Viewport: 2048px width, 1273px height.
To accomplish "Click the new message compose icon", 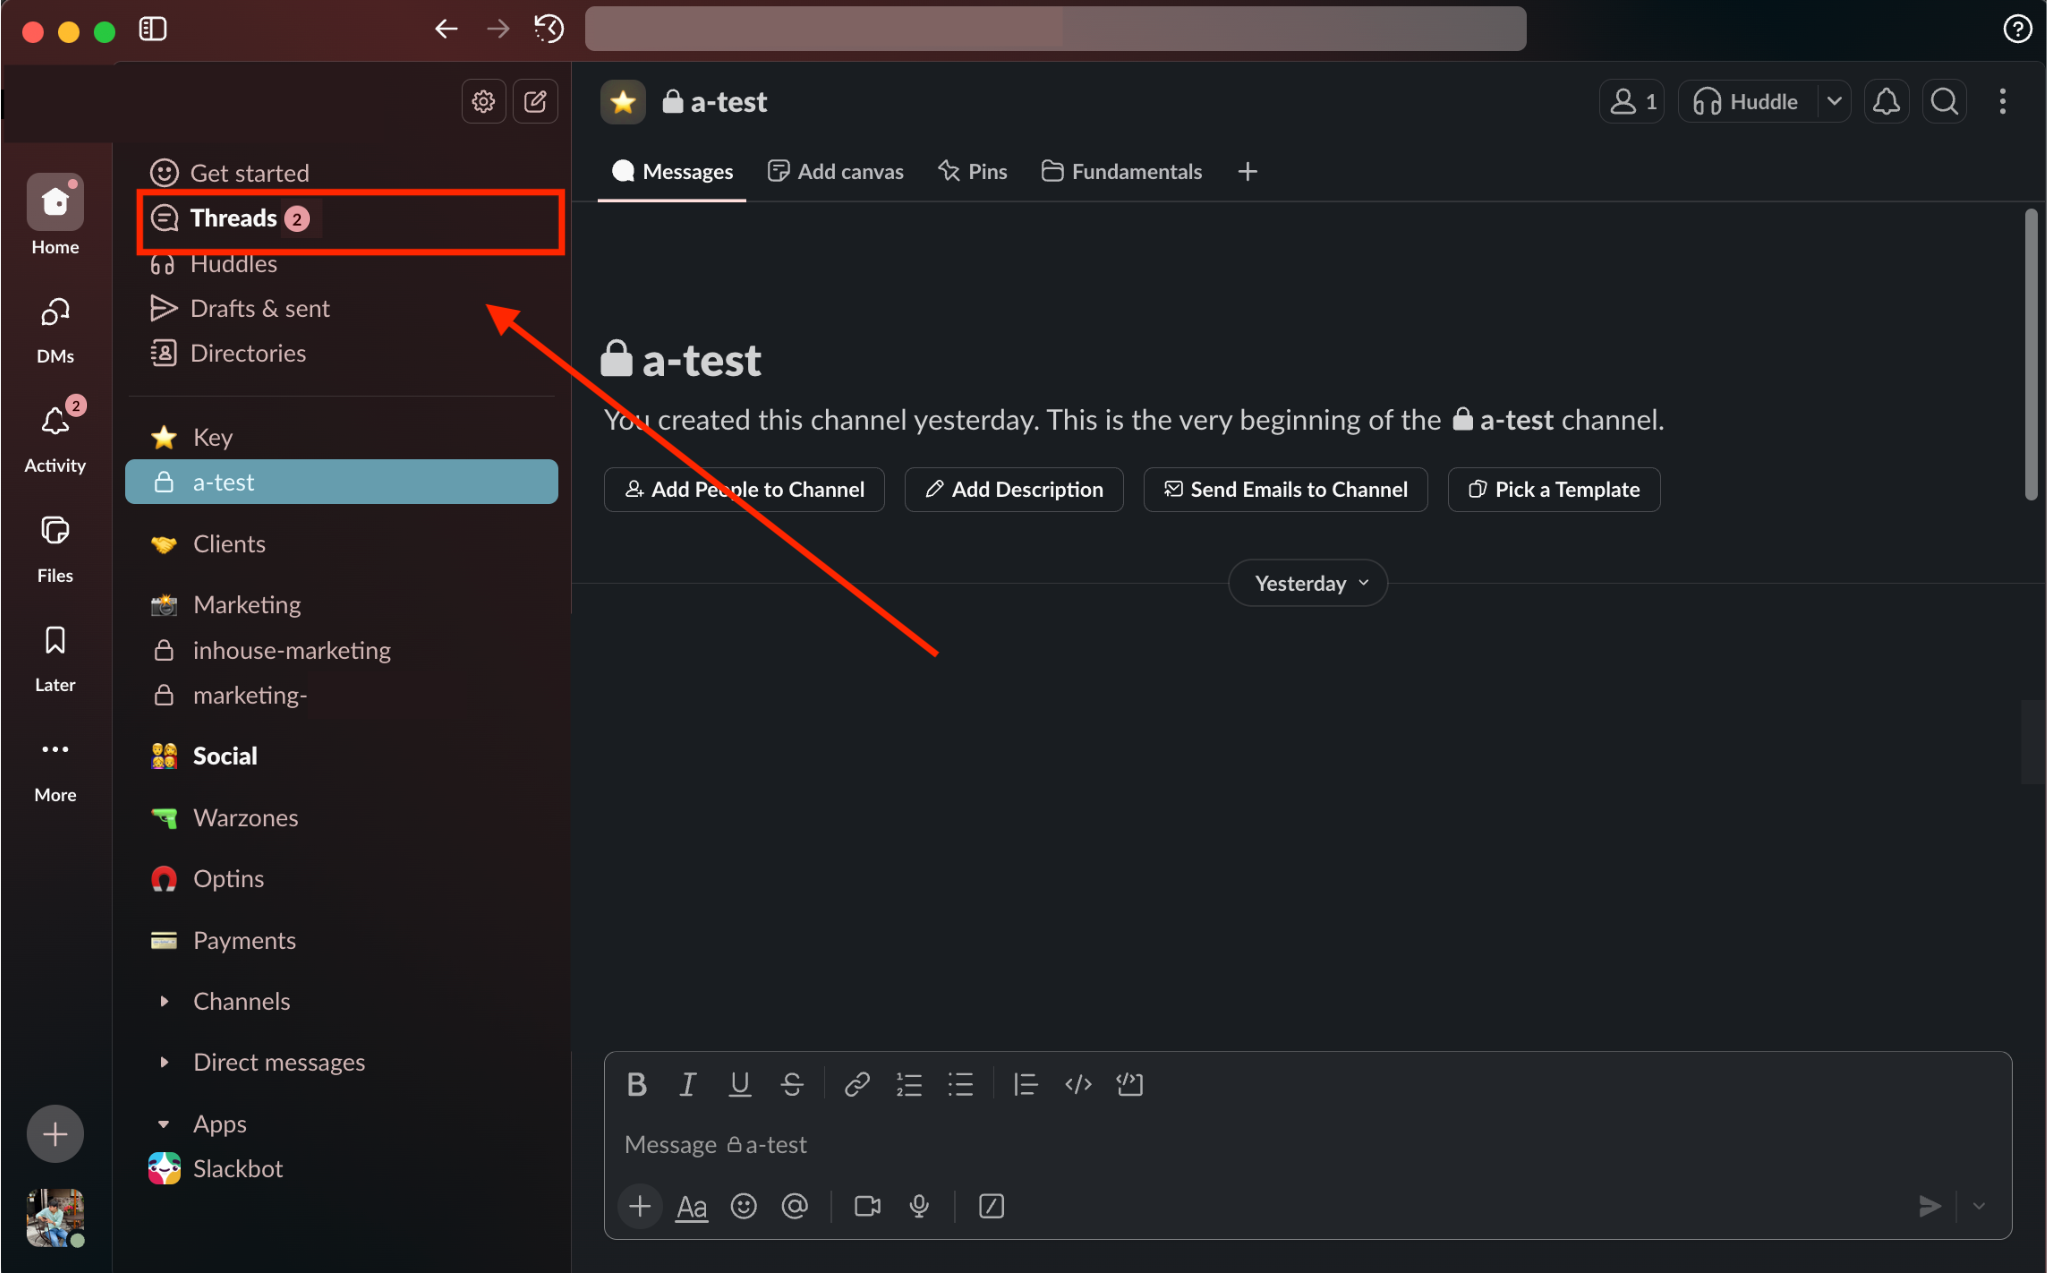I will (535, 101).
